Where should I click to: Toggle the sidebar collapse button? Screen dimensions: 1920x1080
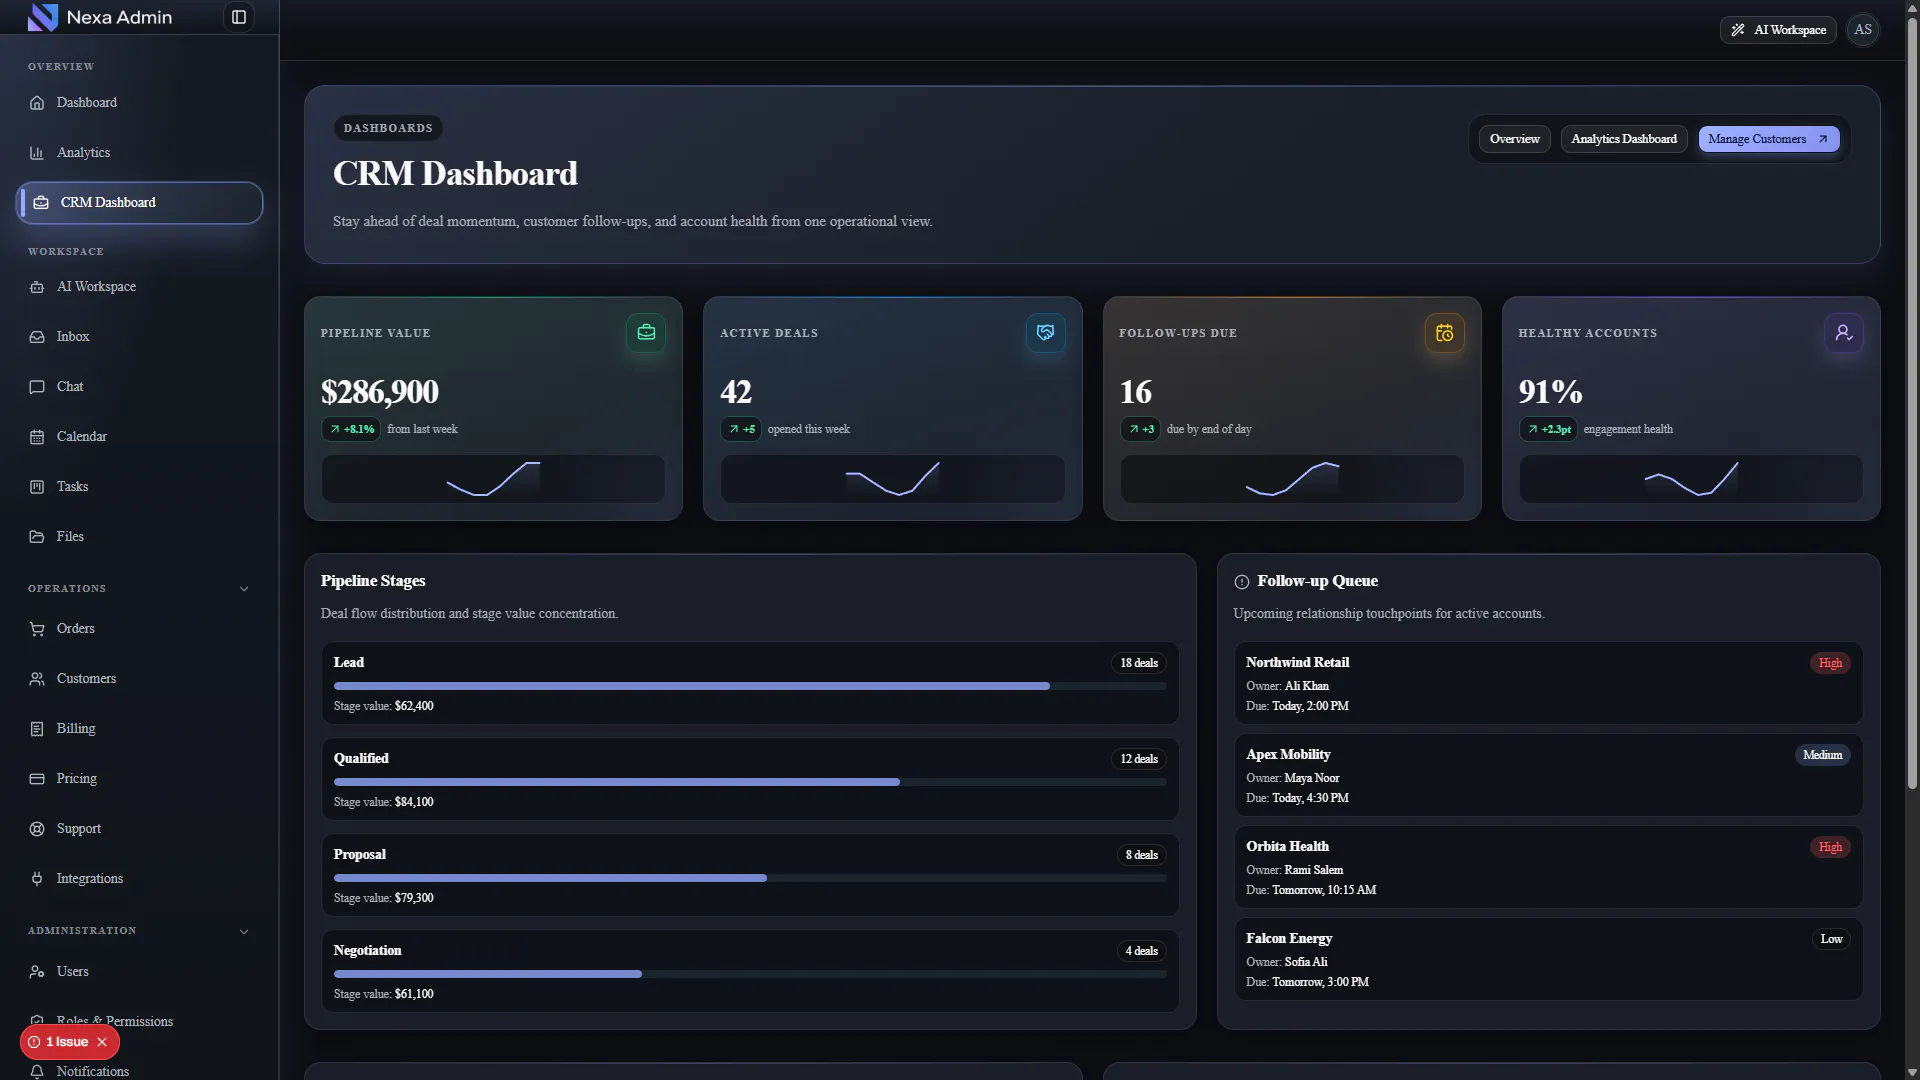click(239, 17)
